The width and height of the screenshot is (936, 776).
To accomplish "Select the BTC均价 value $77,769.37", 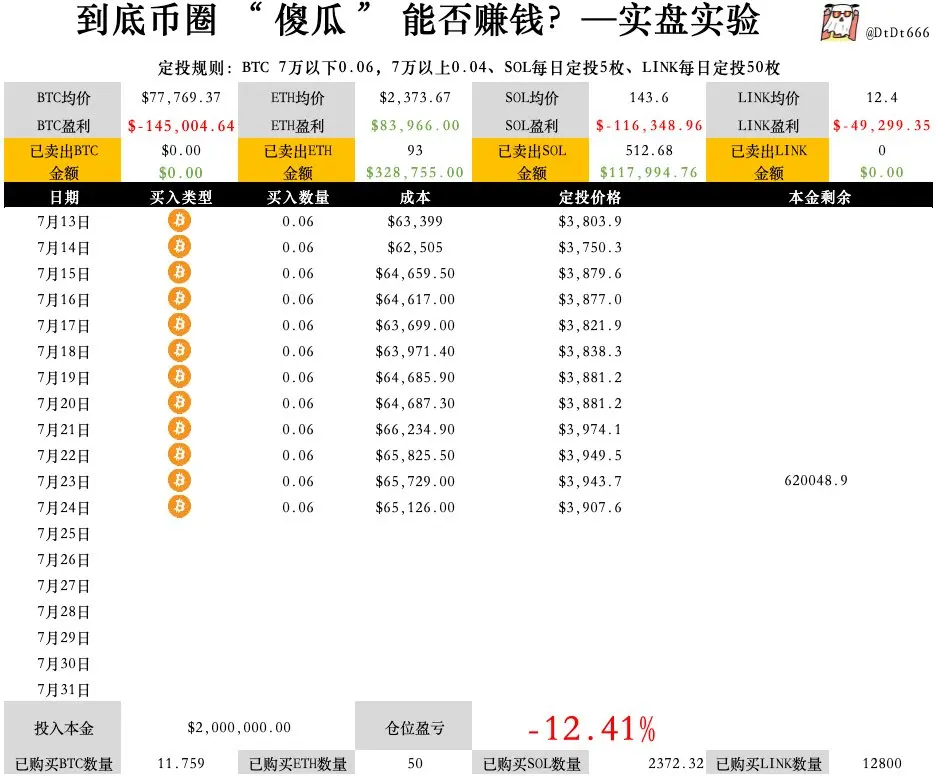I will point(181,97).
